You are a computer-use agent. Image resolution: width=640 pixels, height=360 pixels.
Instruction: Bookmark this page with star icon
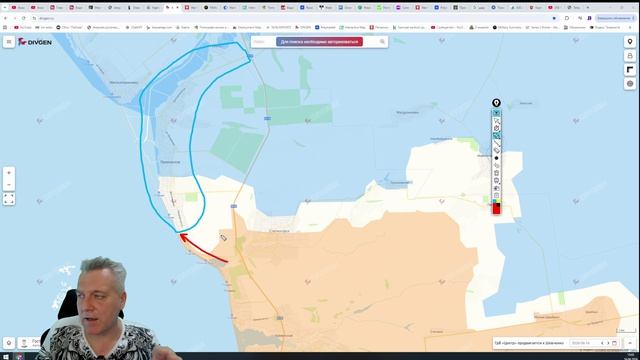[554, 18]
